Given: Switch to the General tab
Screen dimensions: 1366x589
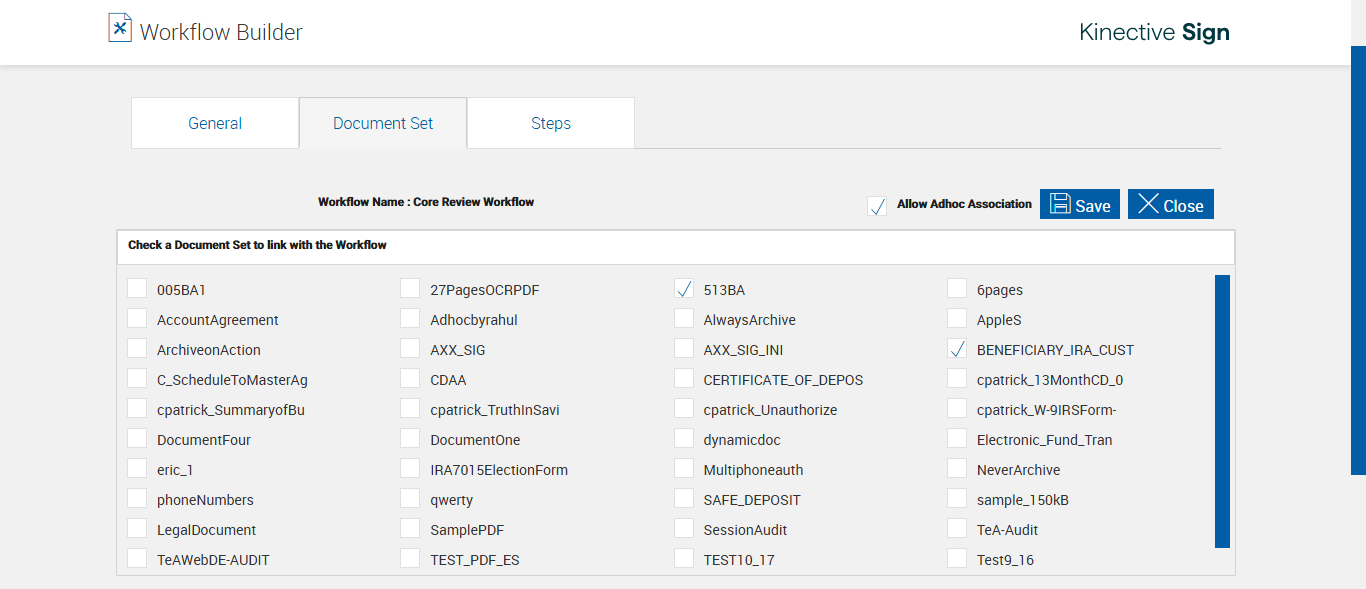Looking at the screenshot, I should pos(215,123).
